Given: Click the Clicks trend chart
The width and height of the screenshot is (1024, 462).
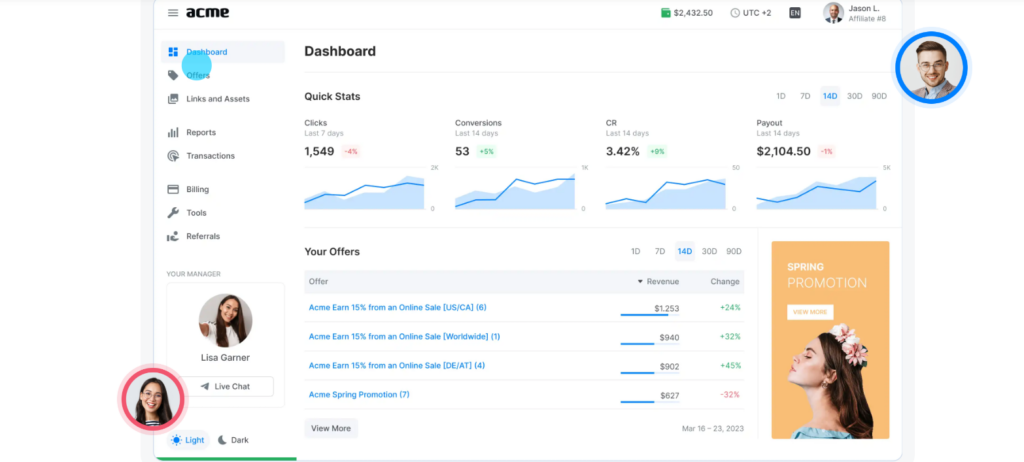Looking at the screenshot, I should click(364, 190).
